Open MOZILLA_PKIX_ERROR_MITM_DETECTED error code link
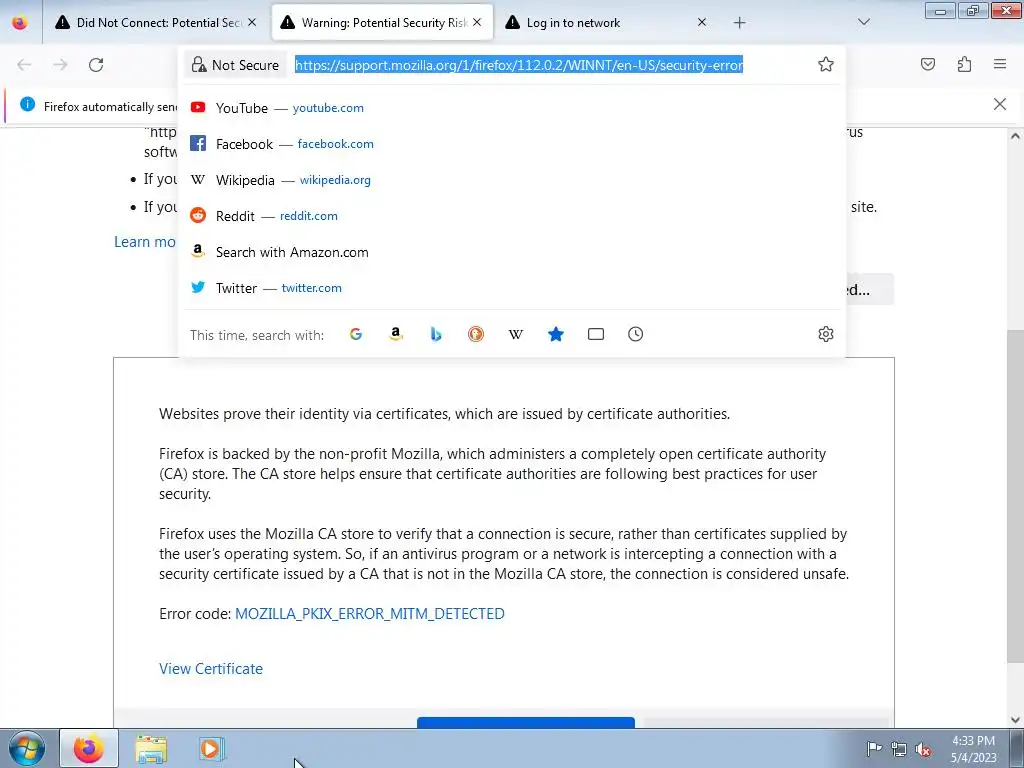Image resolution: width=1024 pixels, height=768 pixels. click(370, 614)
